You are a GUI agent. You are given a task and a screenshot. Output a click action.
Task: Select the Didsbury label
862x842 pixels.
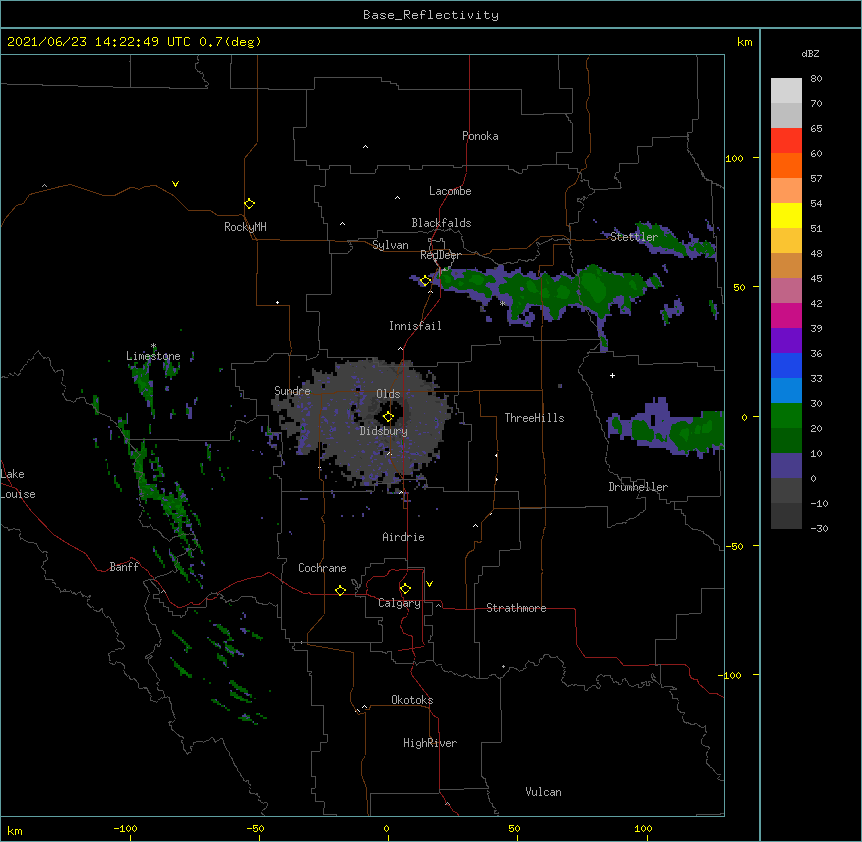point(384,431)
